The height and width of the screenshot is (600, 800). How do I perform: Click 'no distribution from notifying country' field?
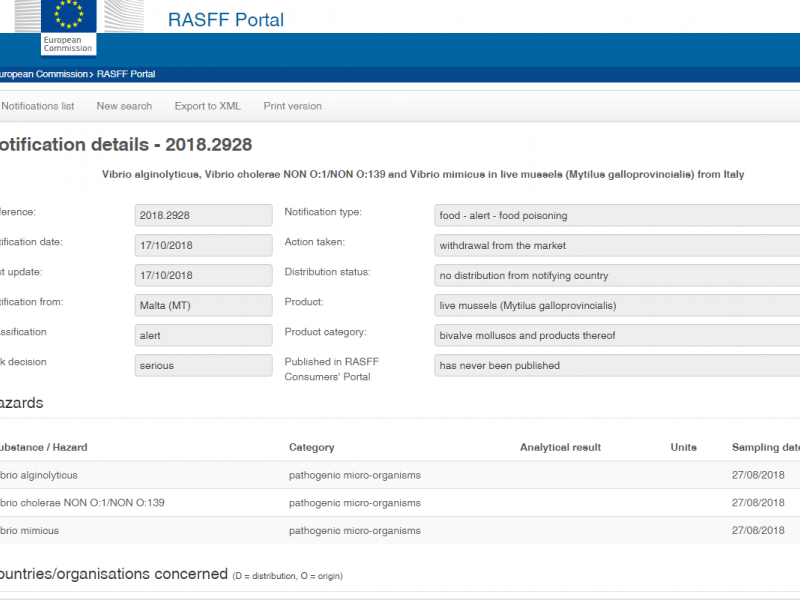point(617,276)
